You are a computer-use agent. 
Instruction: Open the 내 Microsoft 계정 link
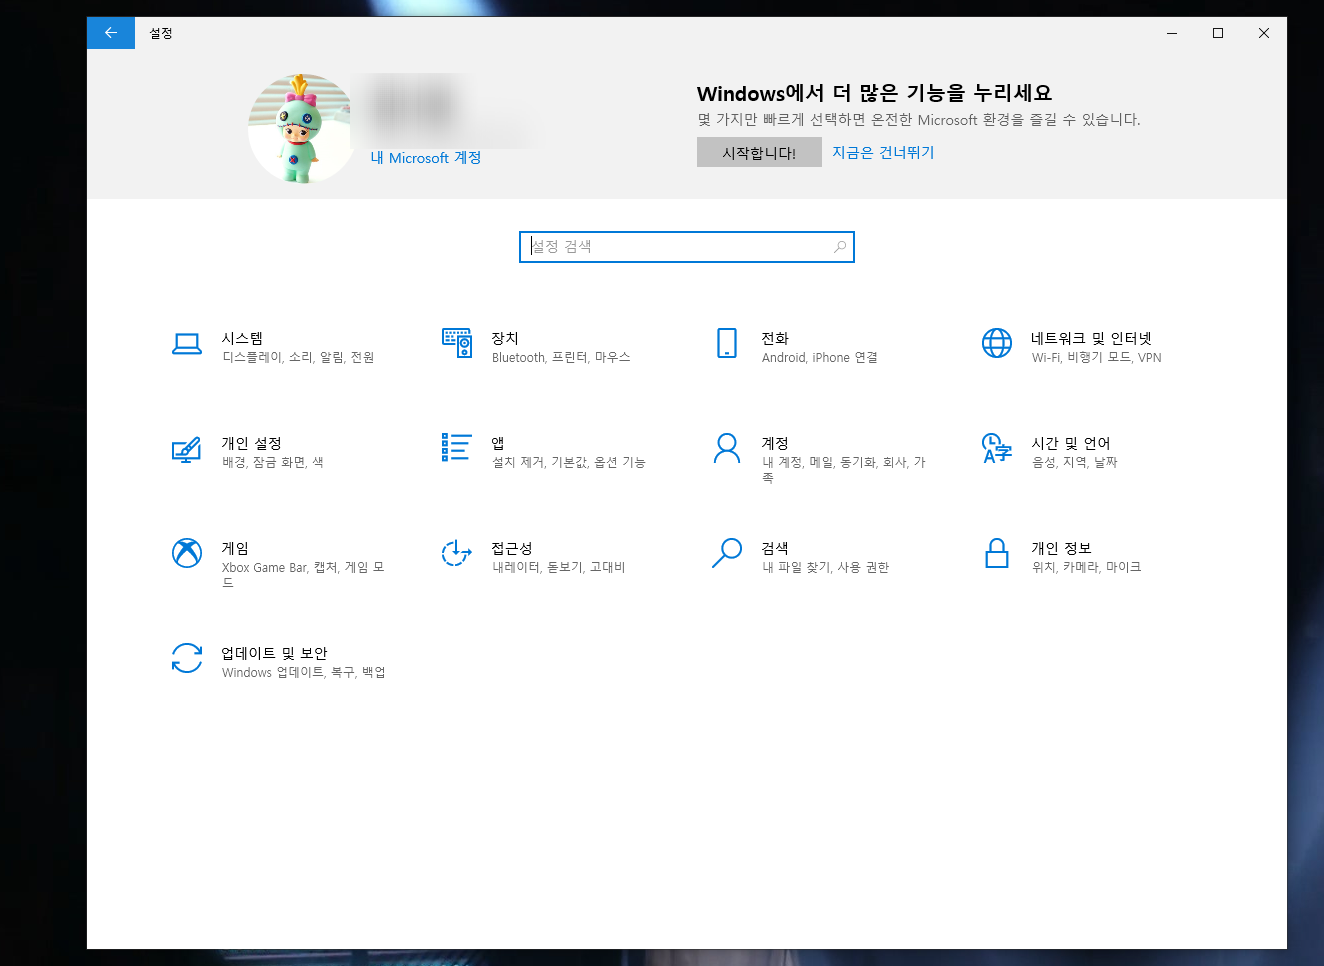pyautogui.click(x=426, y=158)
